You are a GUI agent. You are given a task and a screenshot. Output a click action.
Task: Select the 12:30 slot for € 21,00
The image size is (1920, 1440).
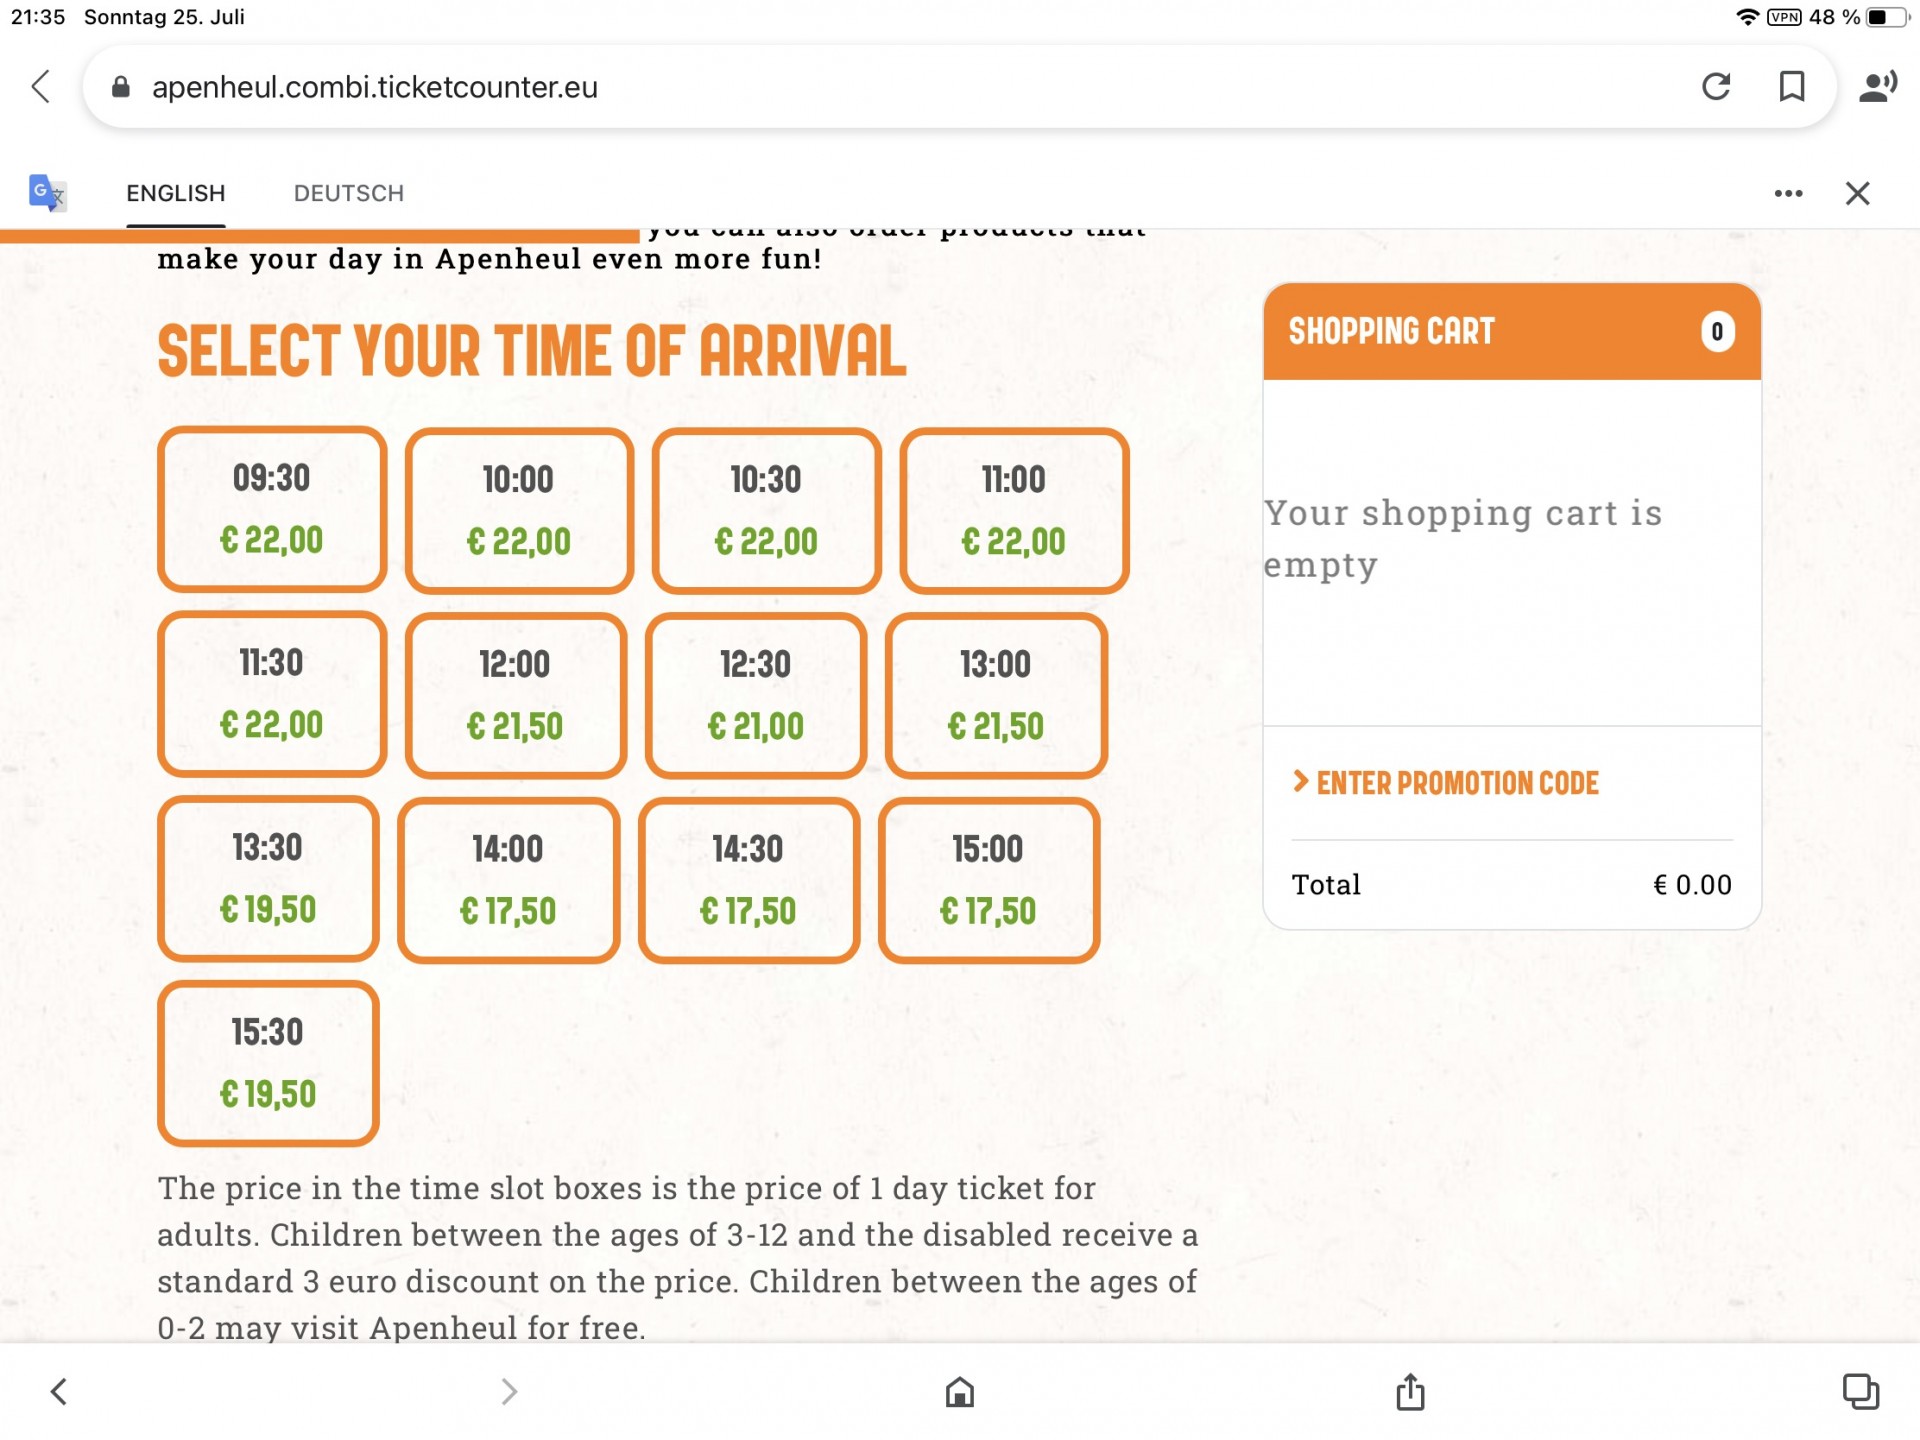[x=755, y=695]
